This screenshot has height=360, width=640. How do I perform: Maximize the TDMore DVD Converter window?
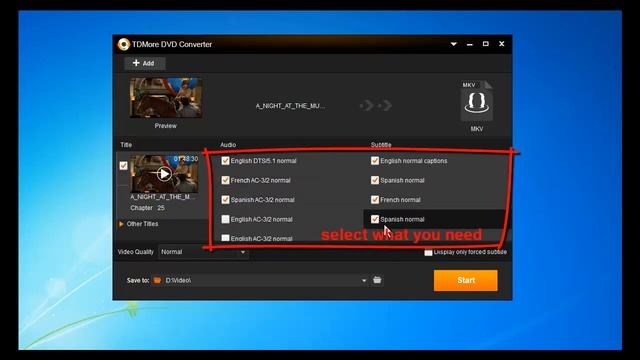(x=486, y=44)
